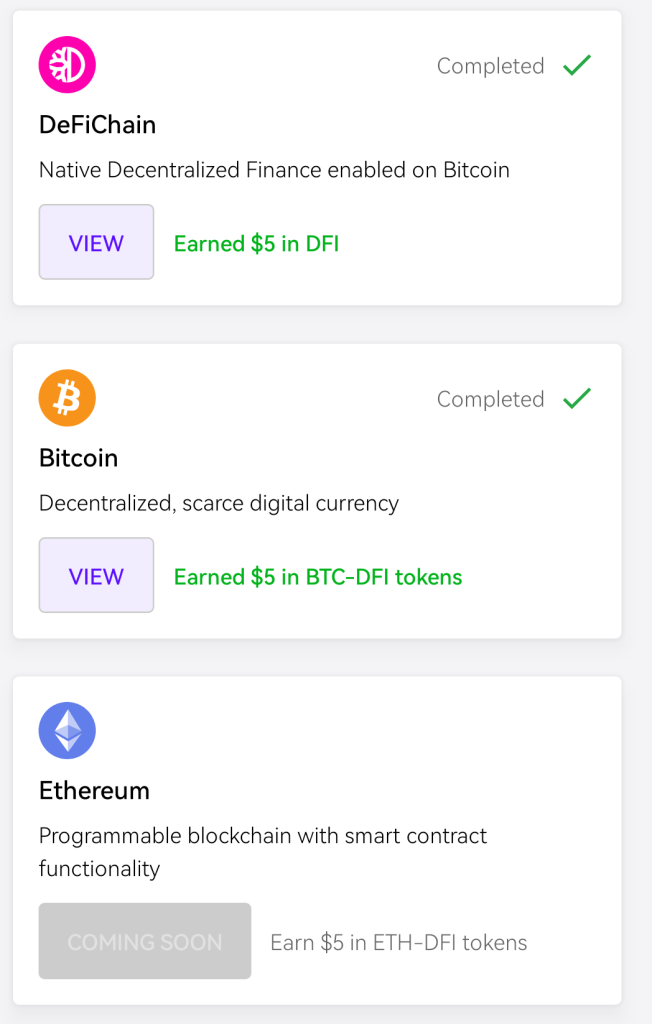The image size is (652, 1024).
Task: Click the blue Ethereum diamond icon
Action: click(67, 730)
